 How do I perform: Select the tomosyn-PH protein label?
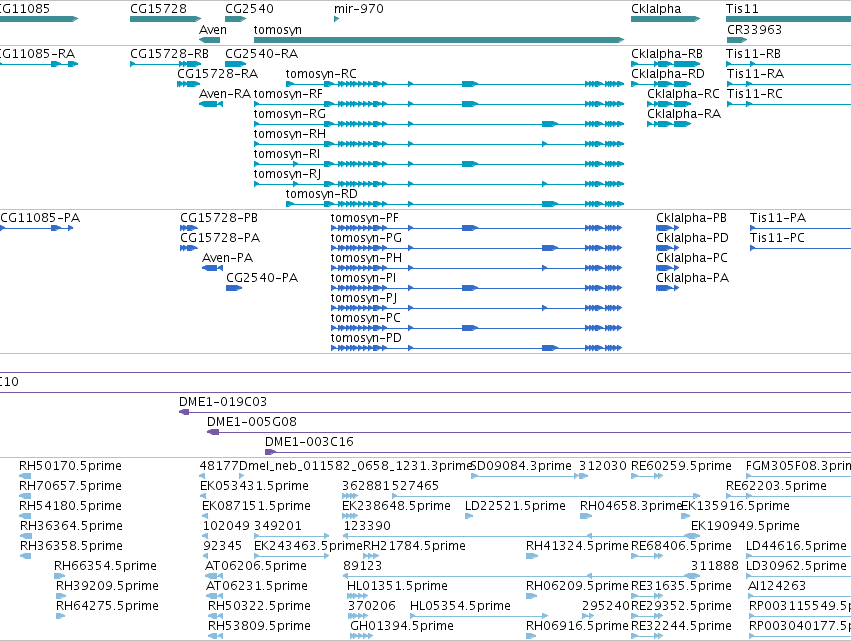pyautogui.click(x=366, y=258)
